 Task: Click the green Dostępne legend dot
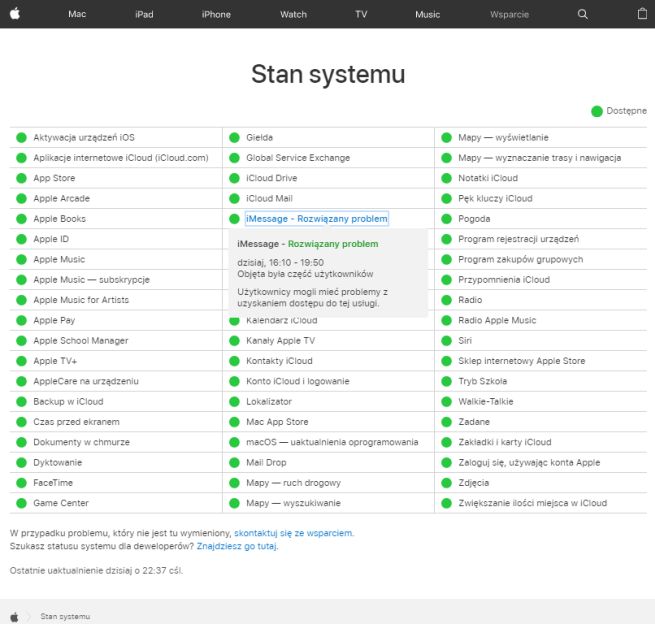pyautogui.click(x=597, y=112)
